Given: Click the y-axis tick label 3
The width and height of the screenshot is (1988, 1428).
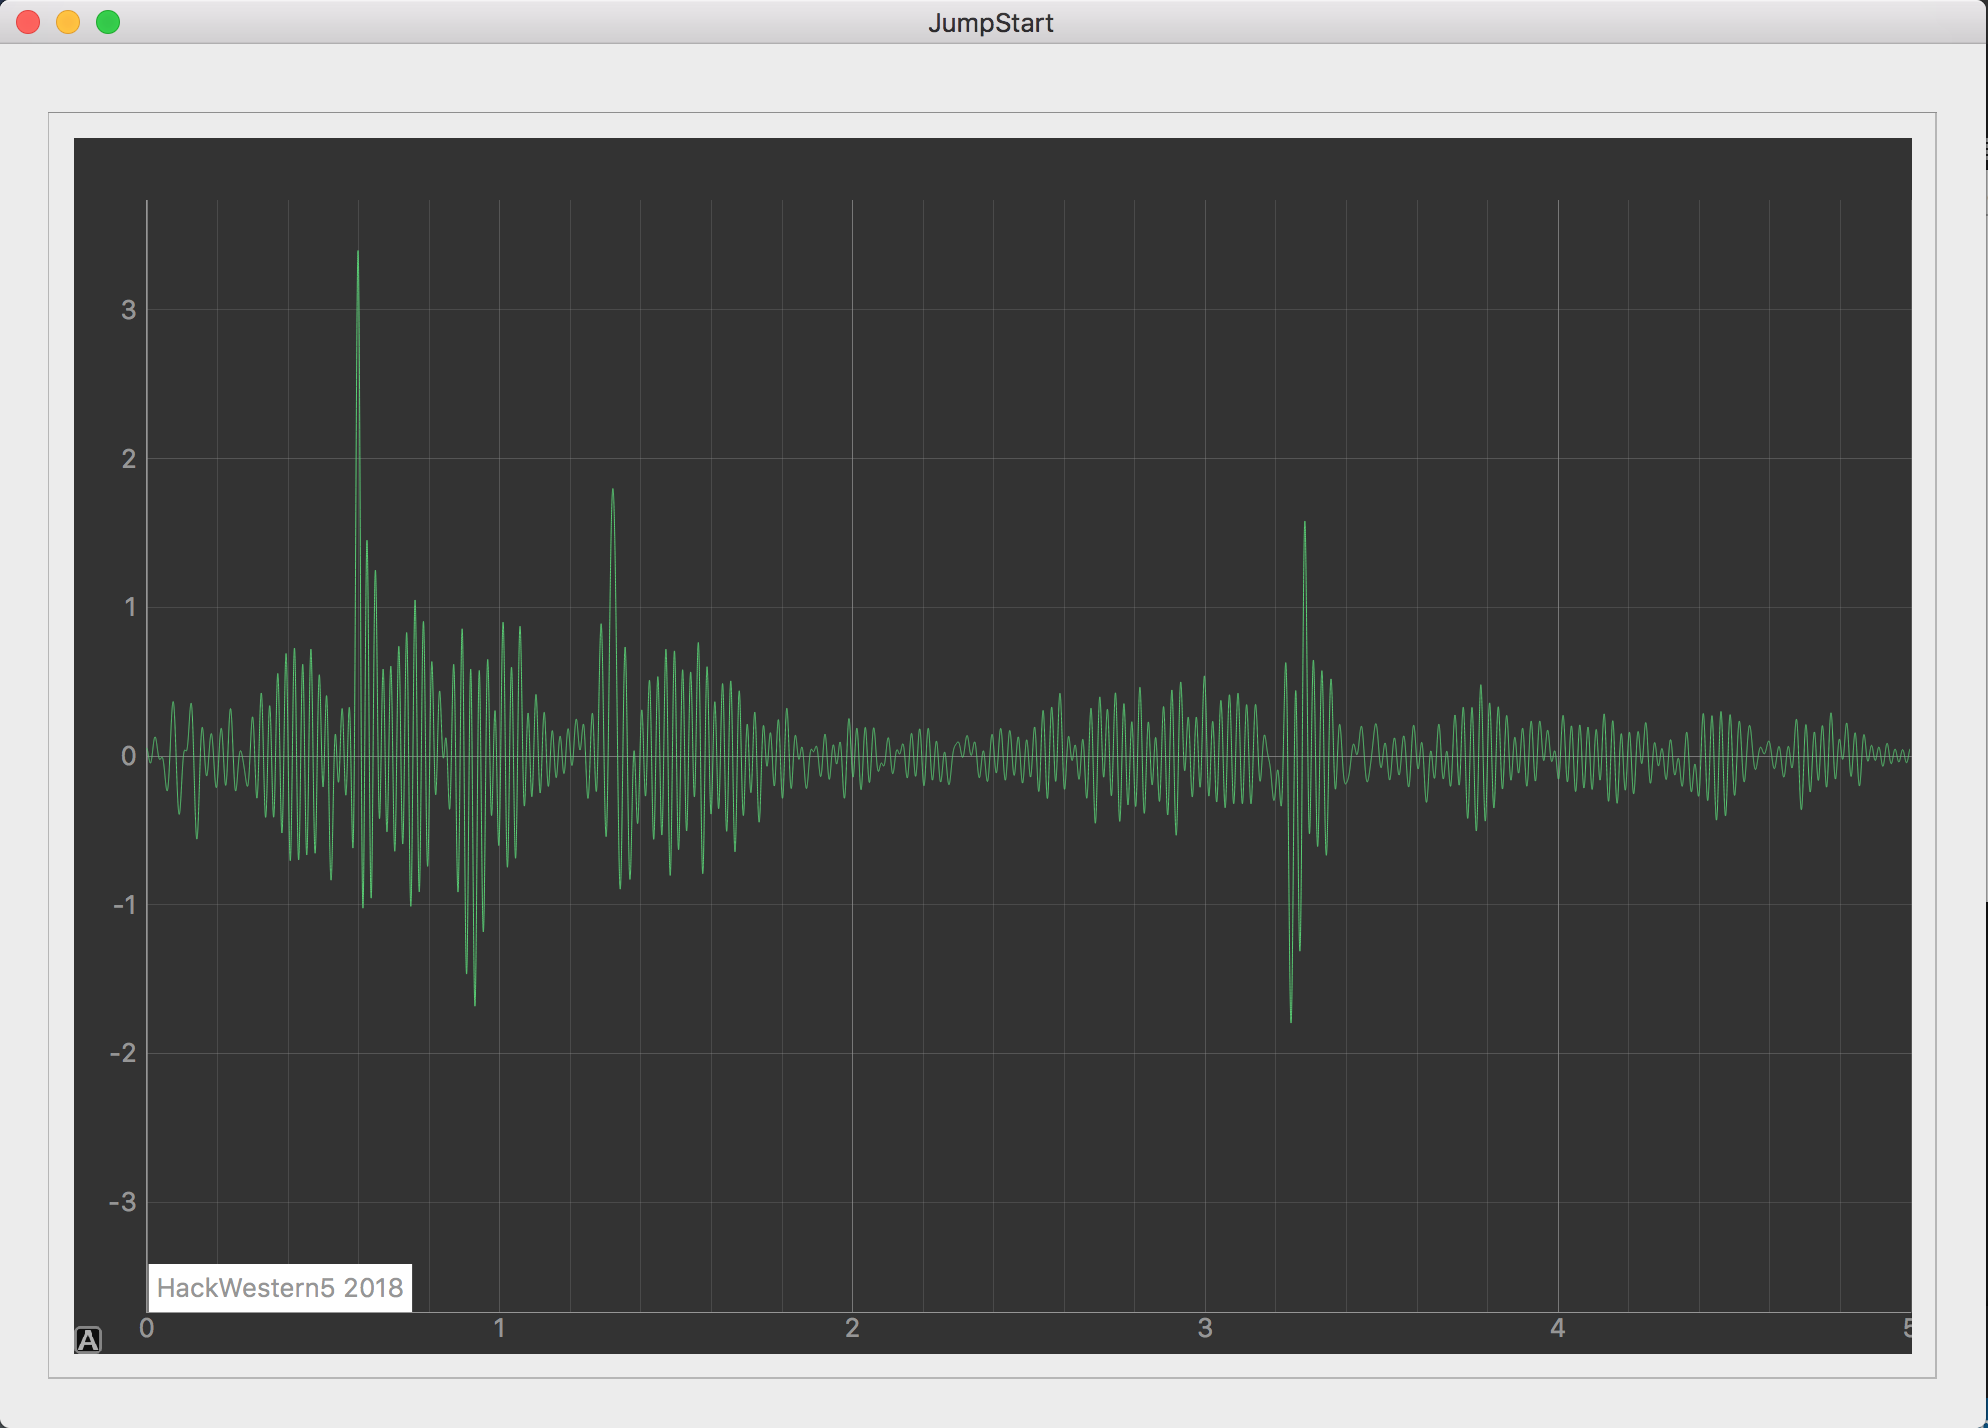Looking at the screenshot, I should coord(128,310).
